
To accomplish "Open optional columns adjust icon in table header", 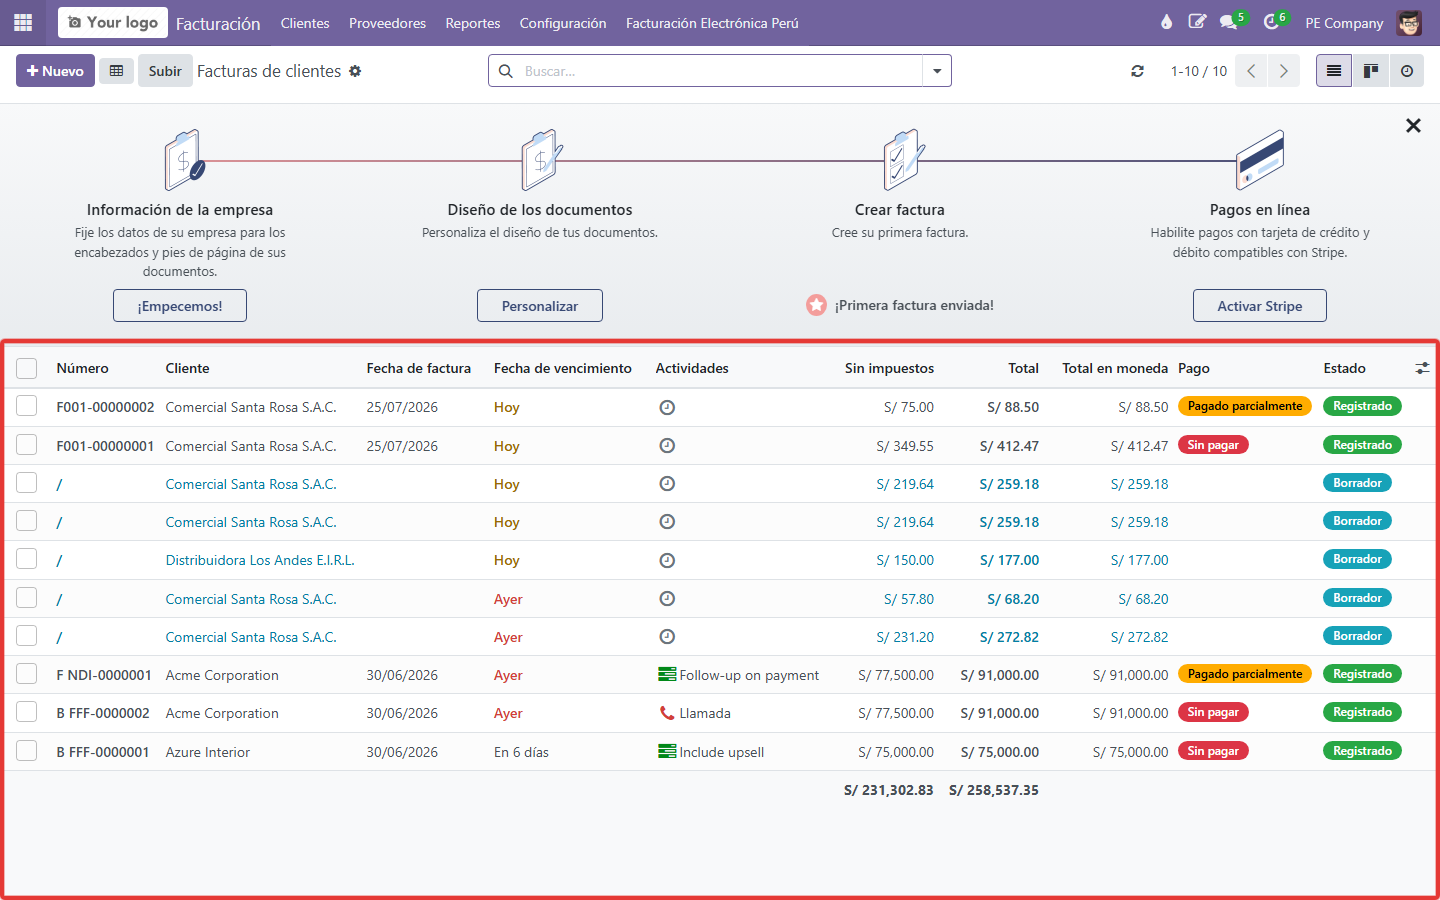I will [1422, 368].
